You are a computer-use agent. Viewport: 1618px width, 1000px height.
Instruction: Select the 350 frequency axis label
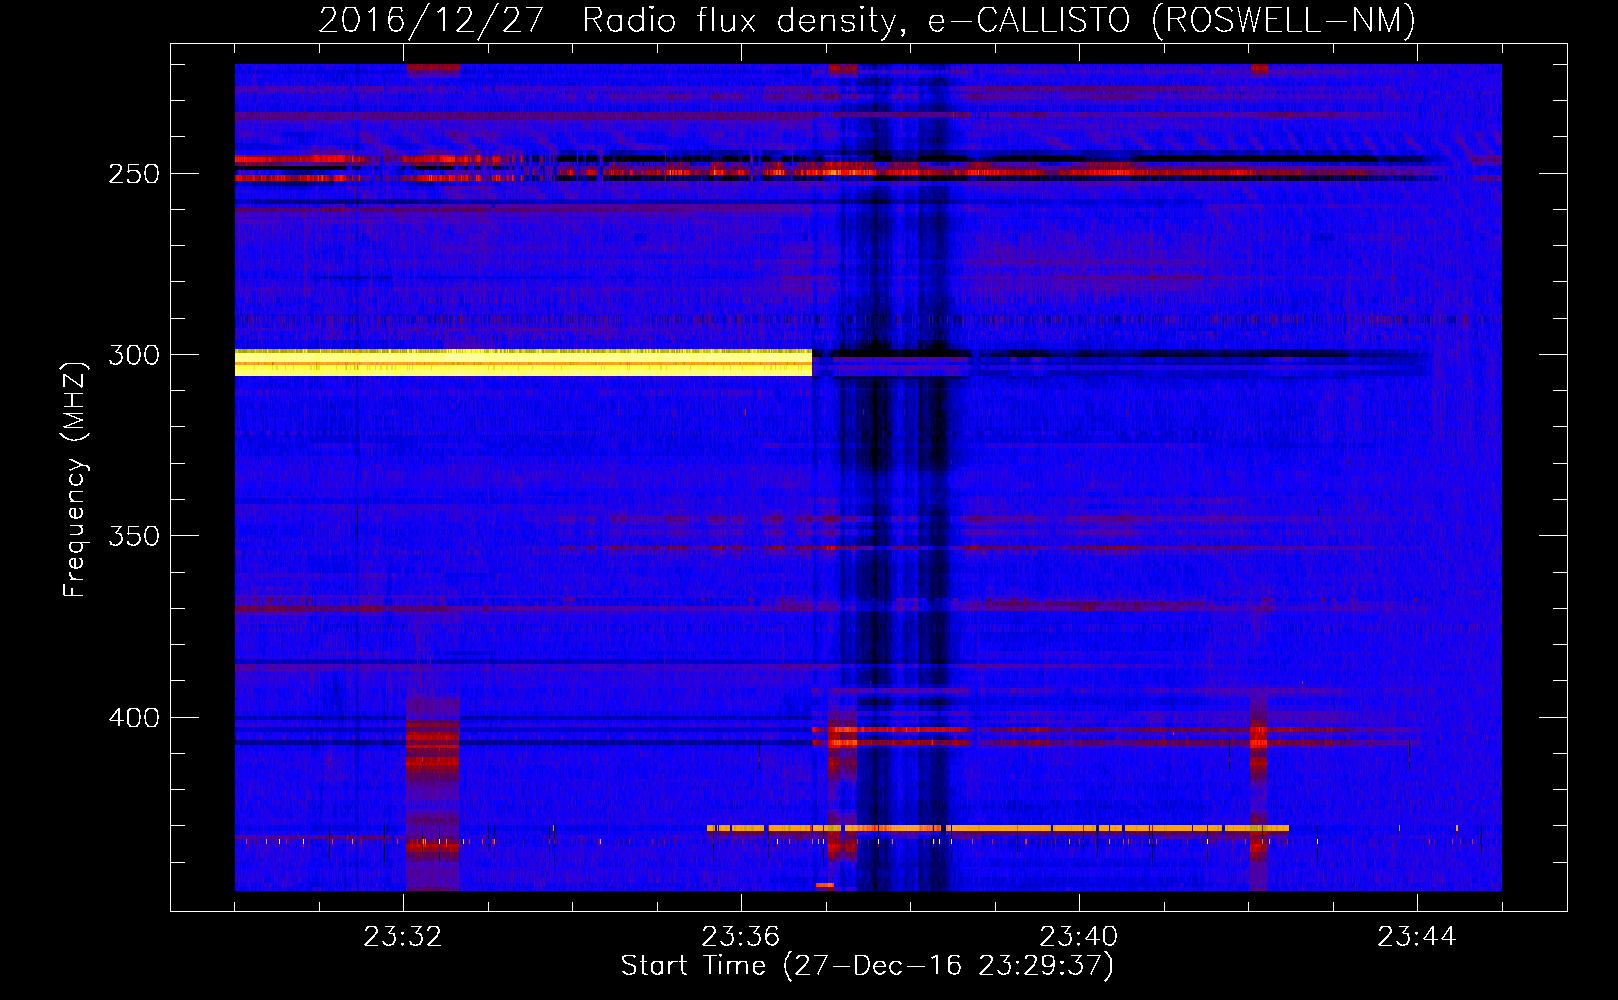coord(134,536)
